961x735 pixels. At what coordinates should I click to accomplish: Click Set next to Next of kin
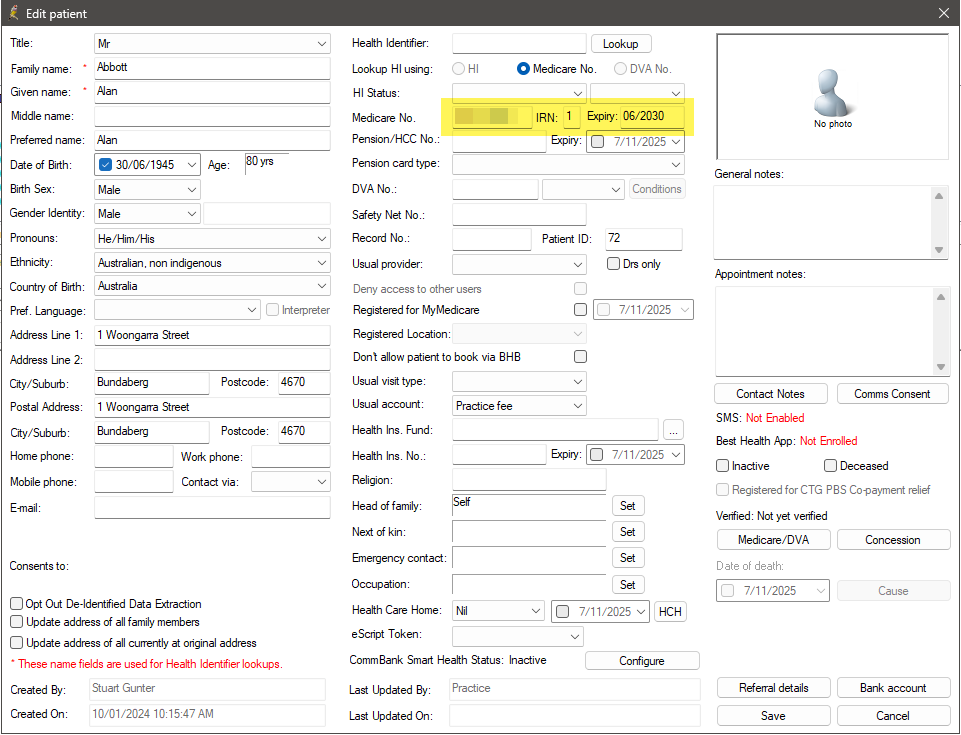627,532
